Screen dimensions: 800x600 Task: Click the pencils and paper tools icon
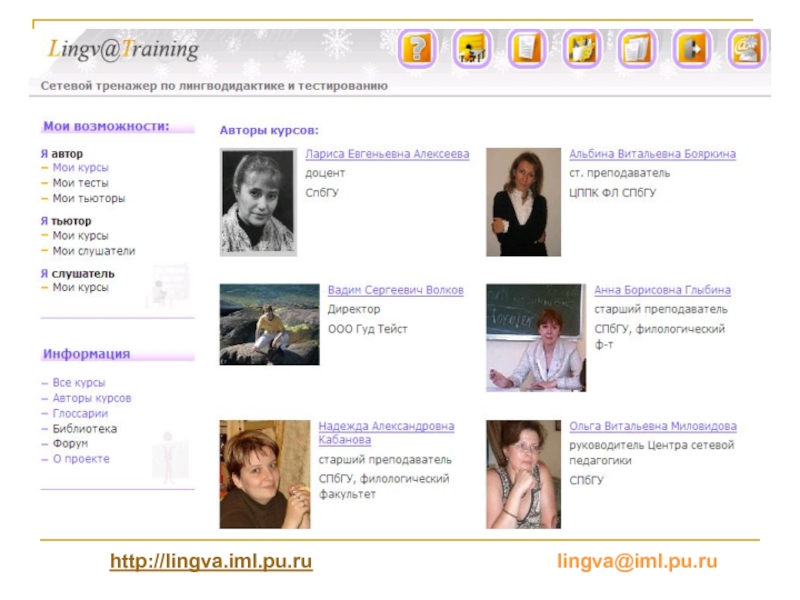coord(583,49)
